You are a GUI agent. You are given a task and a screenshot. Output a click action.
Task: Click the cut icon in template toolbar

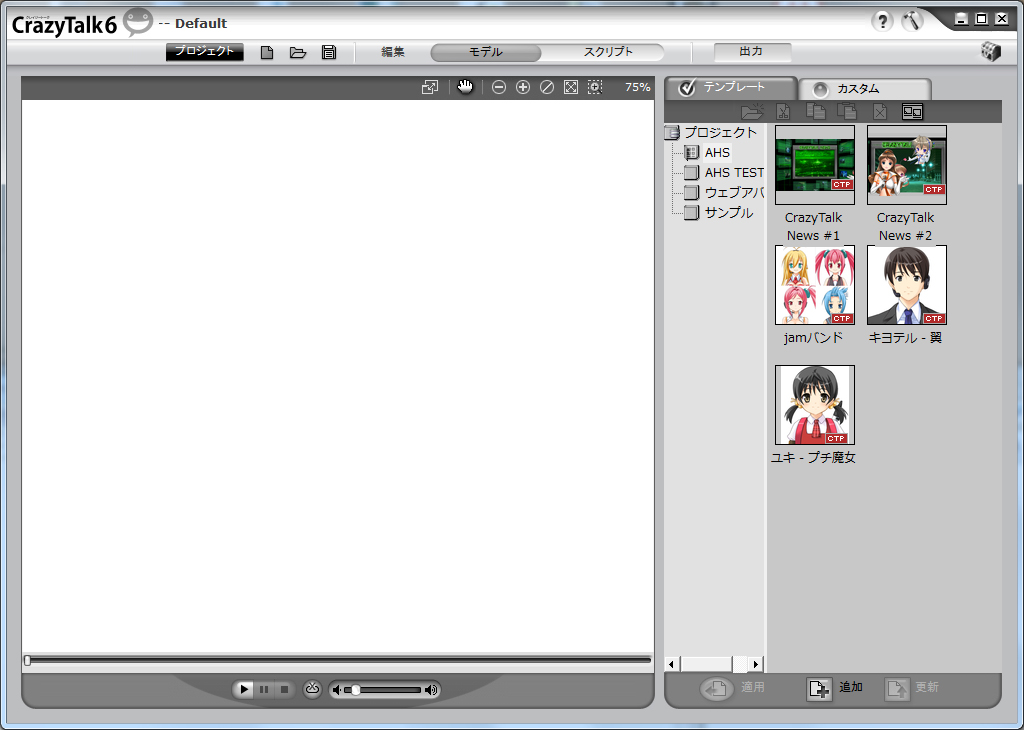(784, 112)
